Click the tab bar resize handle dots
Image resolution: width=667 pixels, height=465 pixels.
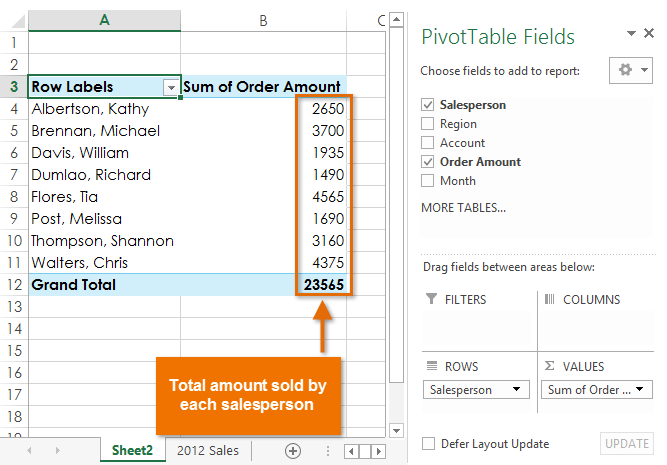(328, 451)
